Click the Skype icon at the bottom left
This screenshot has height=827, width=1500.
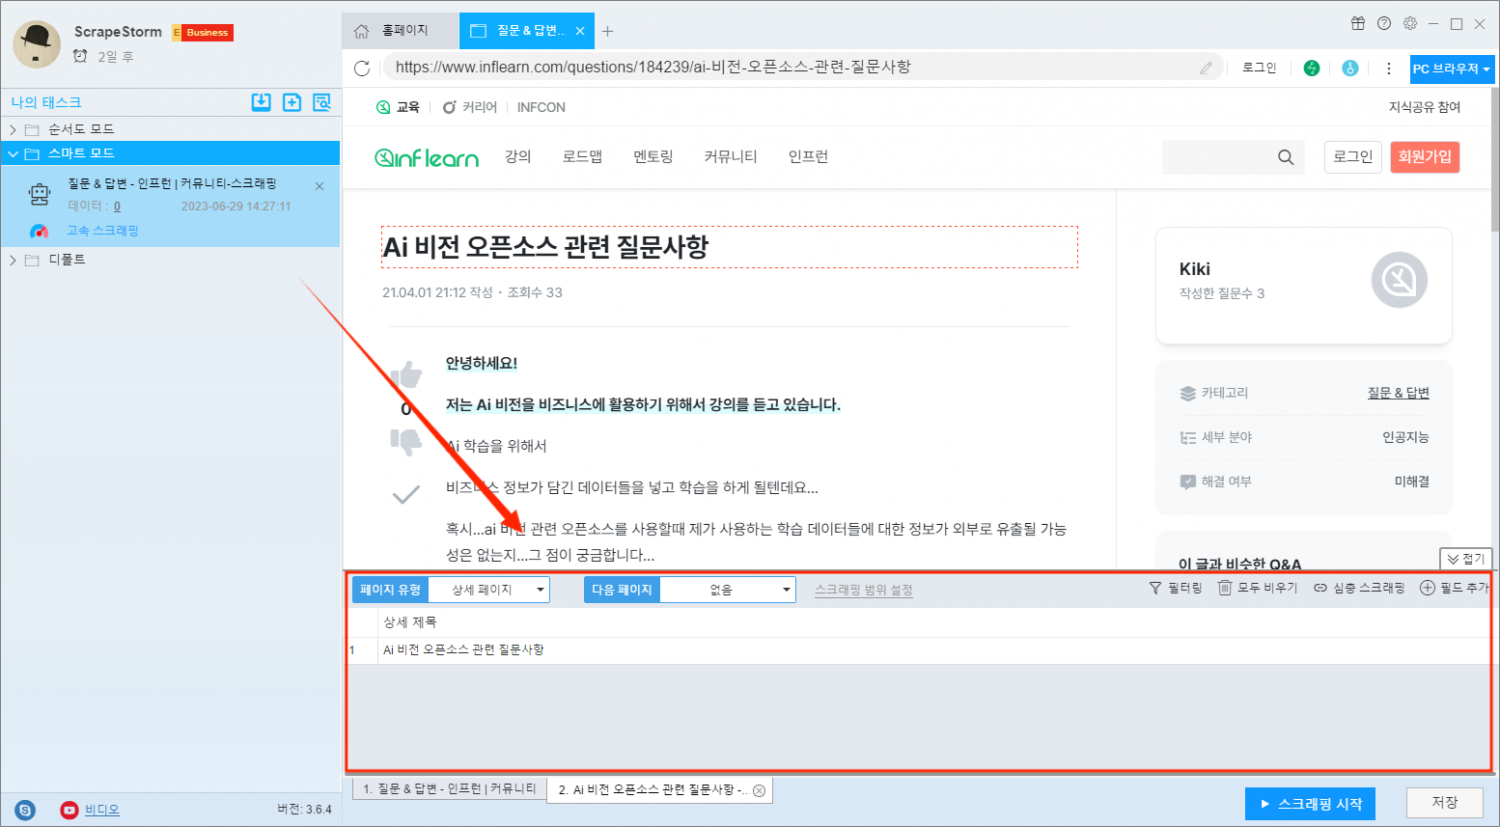(x=25, y=810)
